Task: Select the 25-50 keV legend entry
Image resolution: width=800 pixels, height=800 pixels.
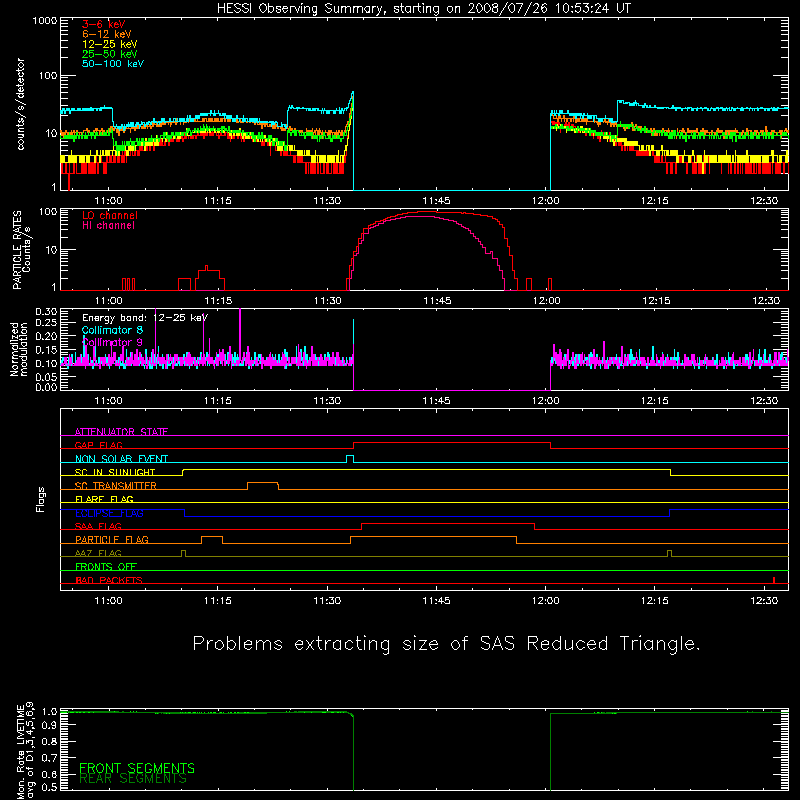Action: point(109,54)
